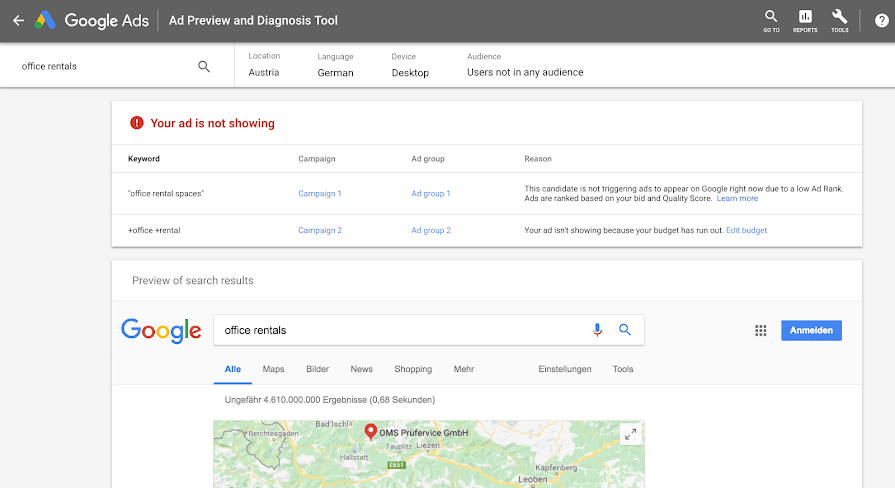
Task: Click the office rentals keyword input field
Action: coord(100,66)
